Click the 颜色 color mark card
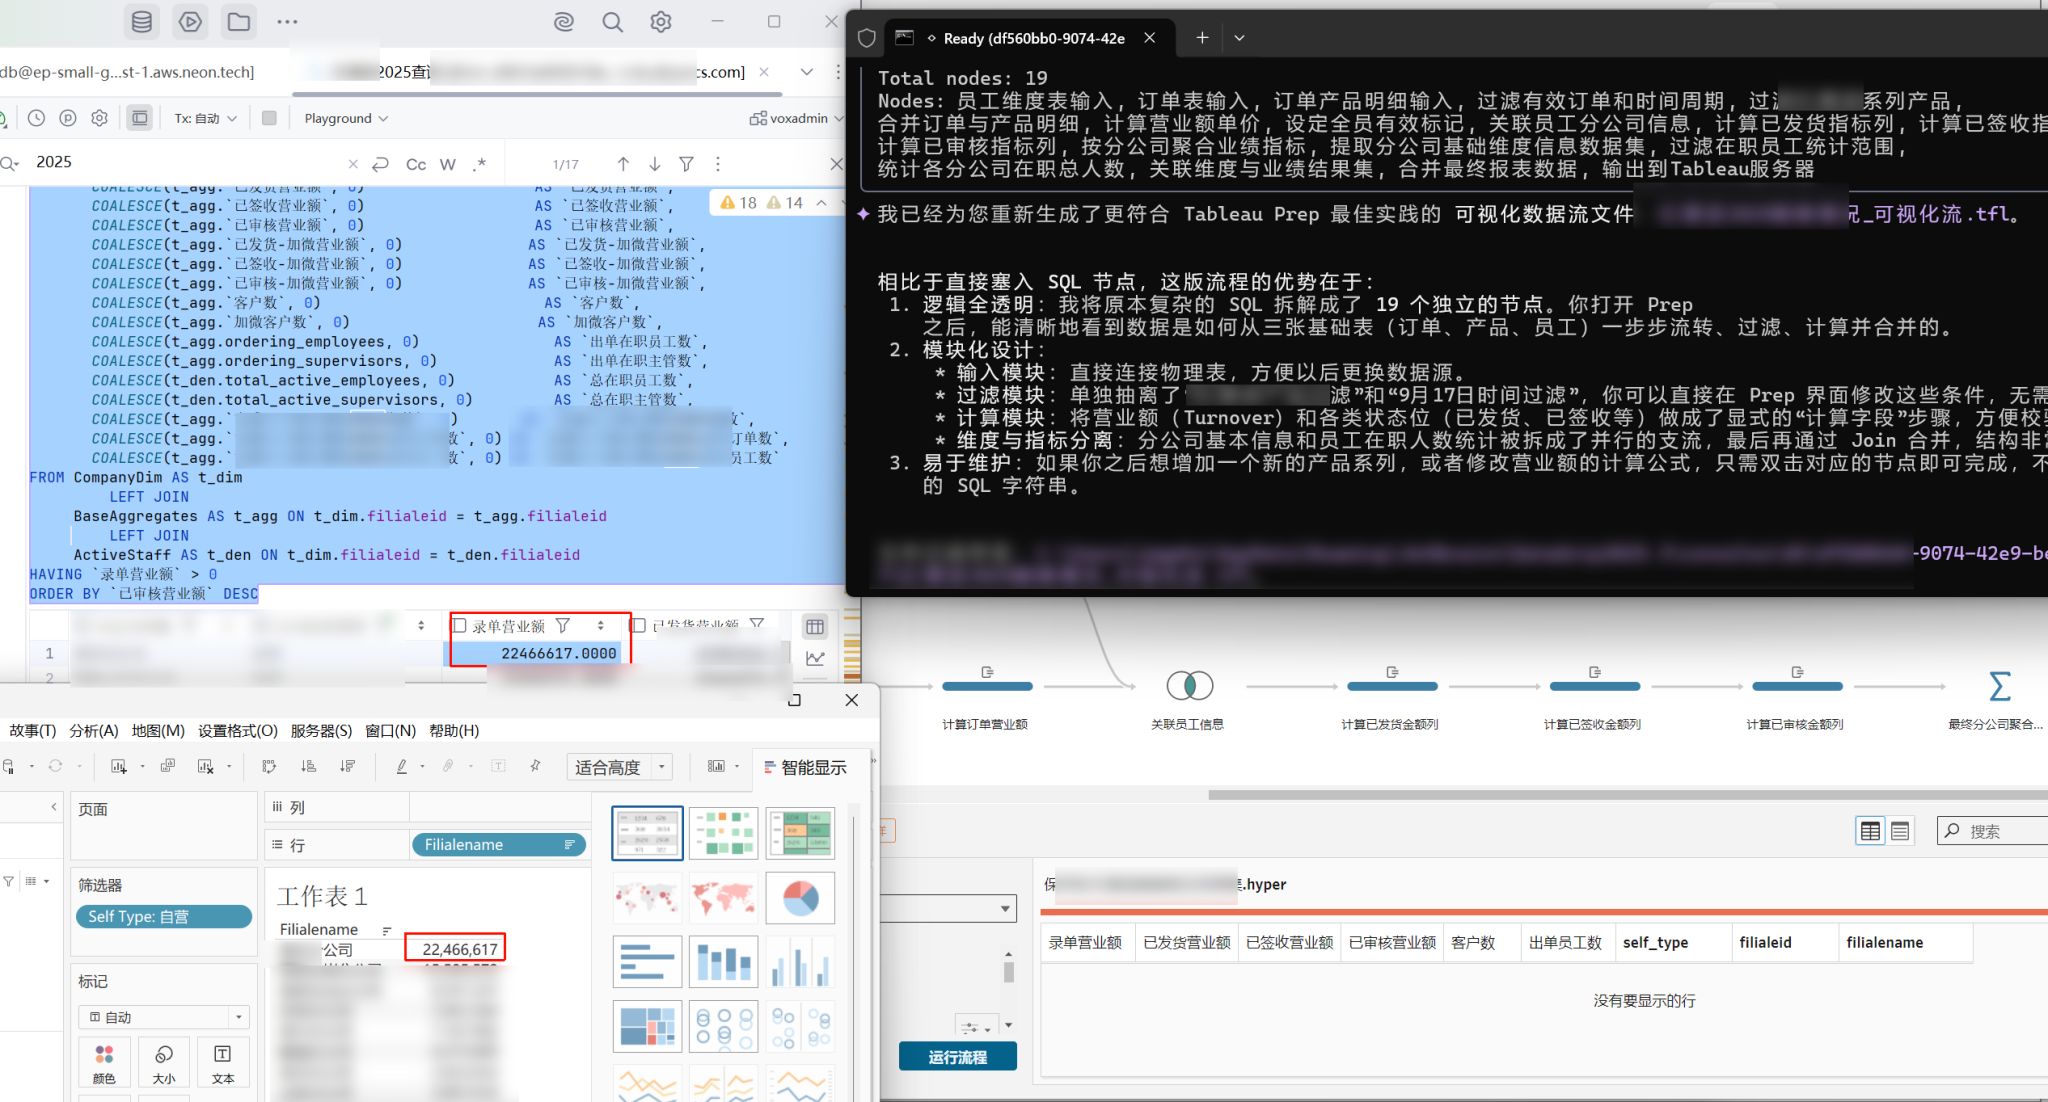This screenshot has height=1102, width=2048. tap(104, 1063)
